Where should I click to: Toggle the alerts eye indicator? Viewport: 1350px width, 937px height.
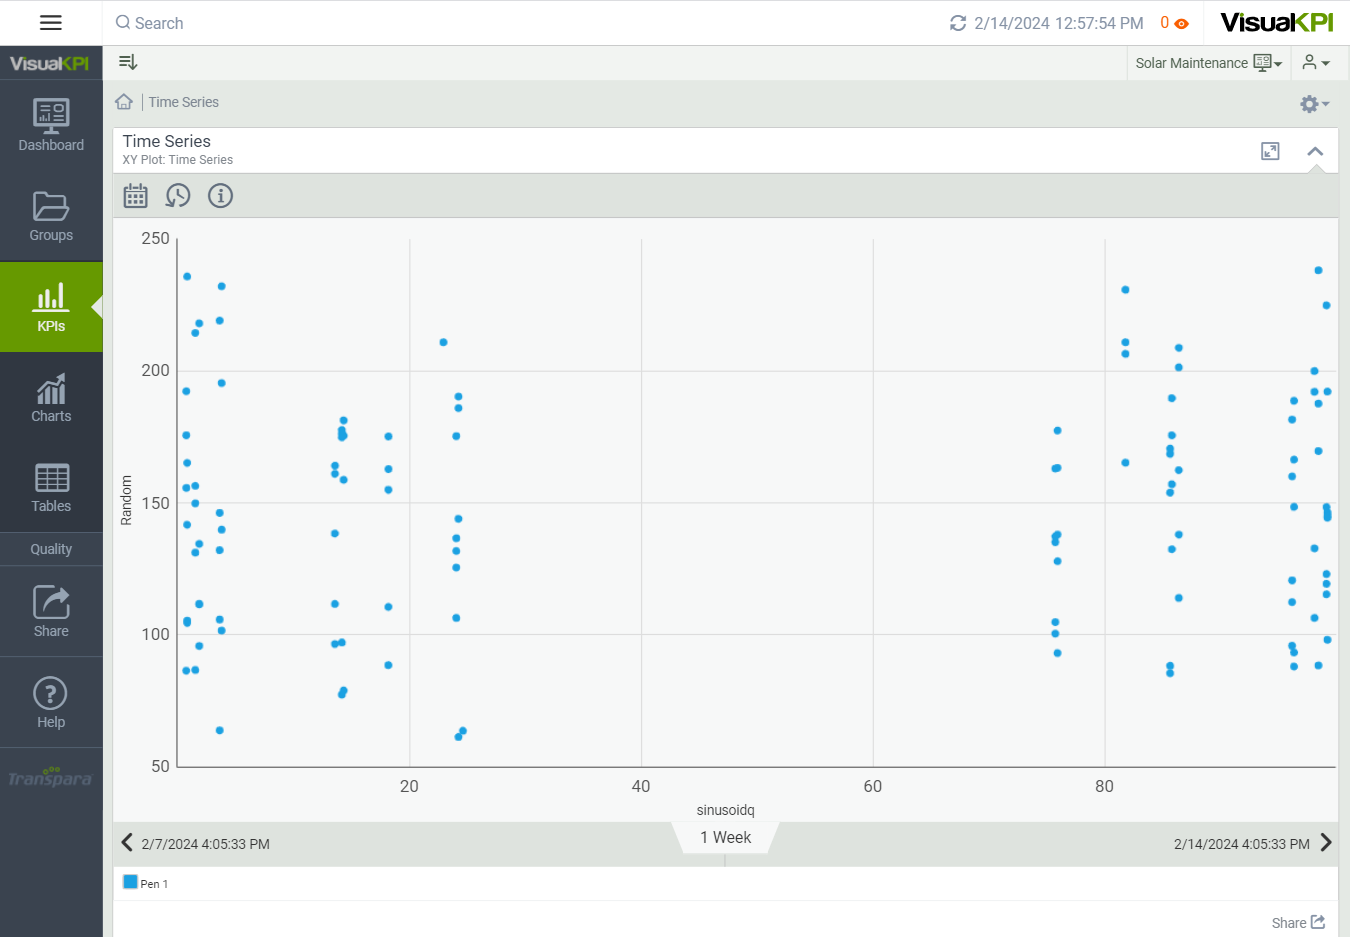coord(1181,24)
